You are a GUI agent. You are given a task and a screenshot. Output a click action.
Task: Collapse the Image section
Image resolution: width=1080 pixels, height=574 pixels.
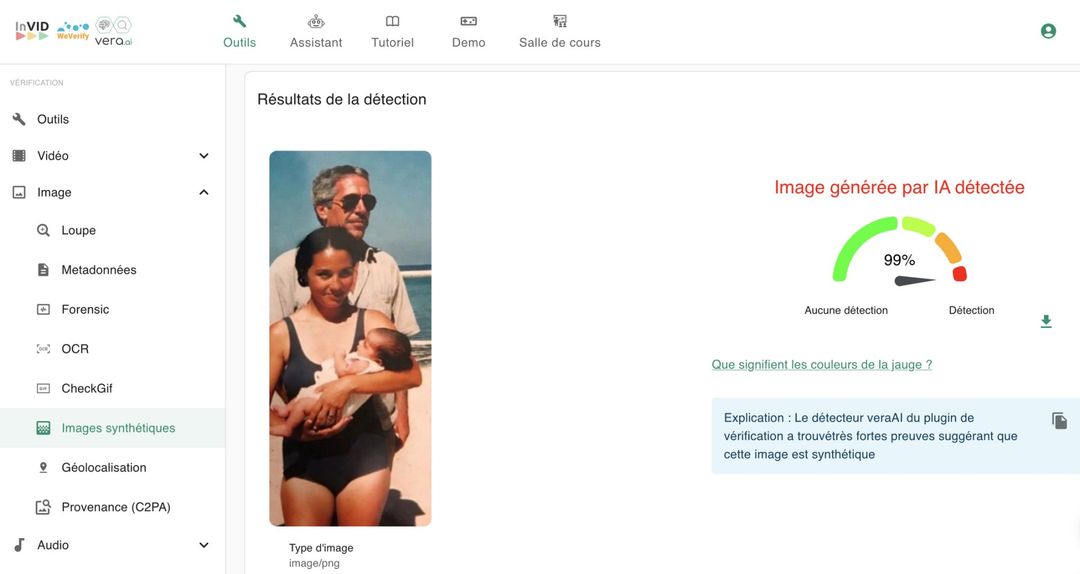click(203, 192)
